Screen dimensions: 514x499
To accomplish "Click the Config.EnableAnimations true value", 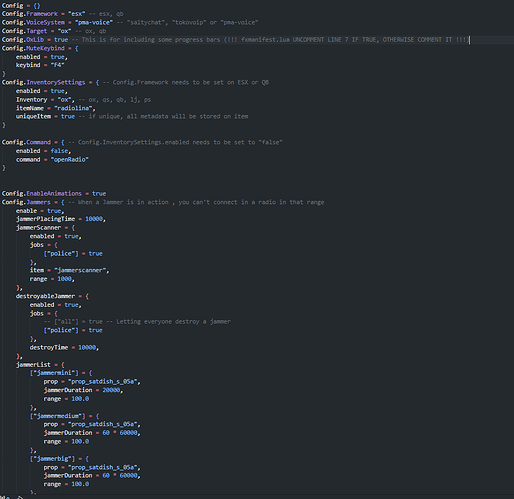I will coord(99,194).
